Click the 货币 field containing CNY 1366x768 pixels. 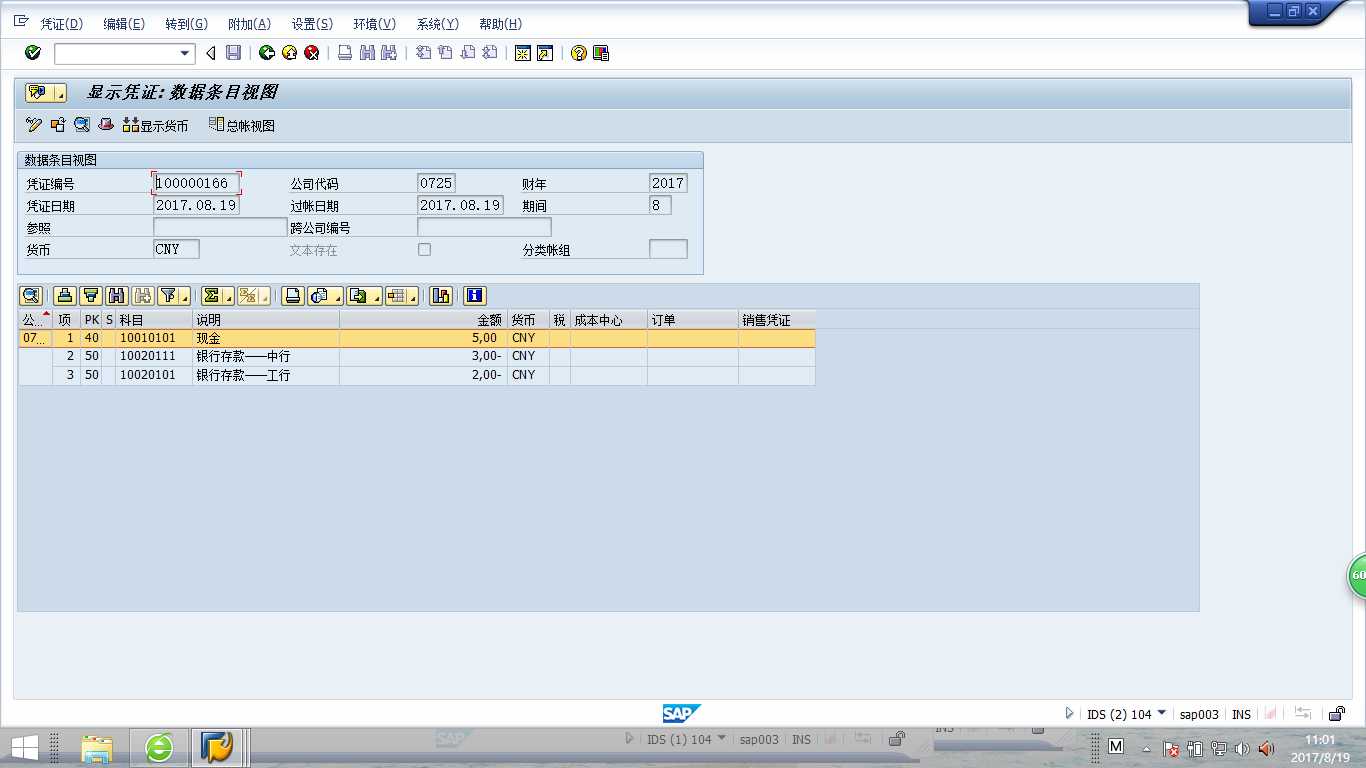click(x=176, y=249)
